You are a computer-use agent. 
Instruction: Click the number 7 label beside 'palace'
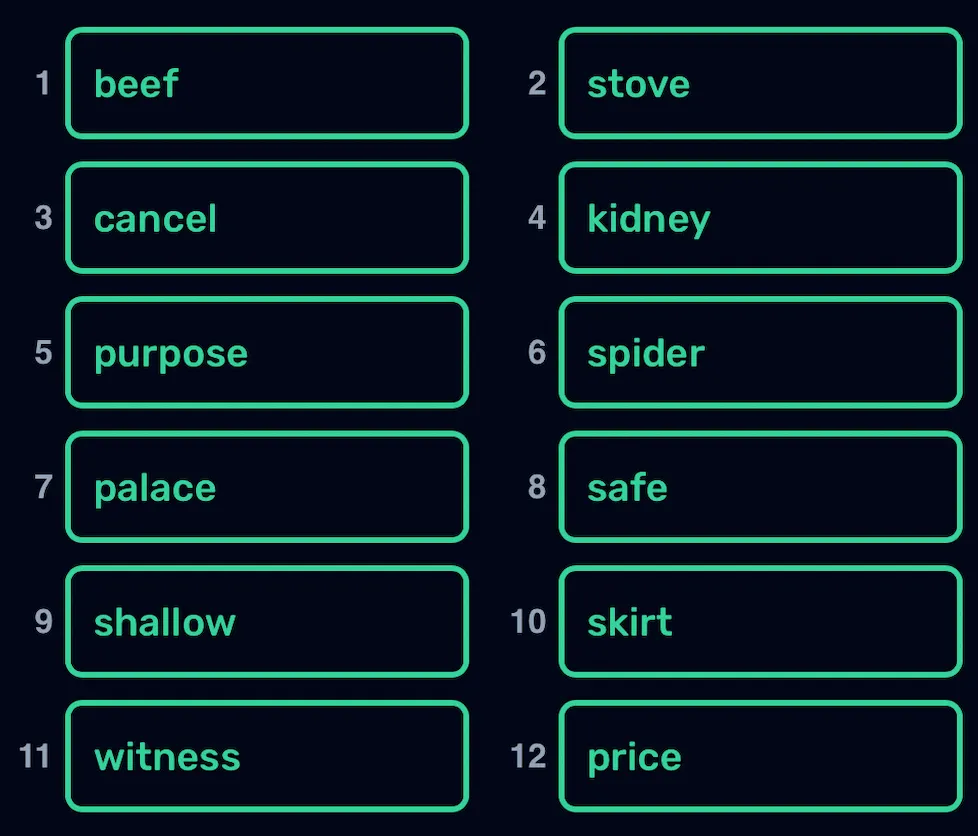(x=43, y=487)
